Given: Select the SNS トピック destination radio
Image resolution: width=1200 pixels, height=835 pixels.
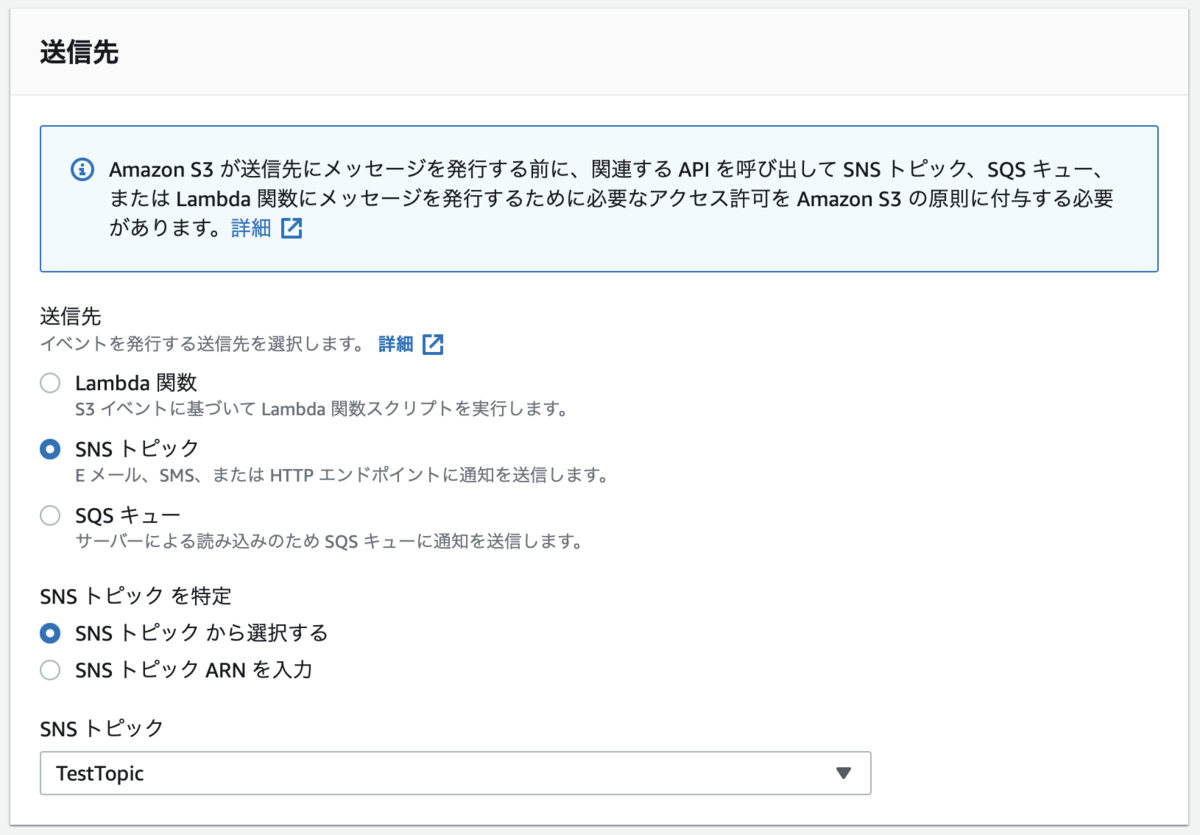Looking at the screenshot, I should click(x=50, y=449).
